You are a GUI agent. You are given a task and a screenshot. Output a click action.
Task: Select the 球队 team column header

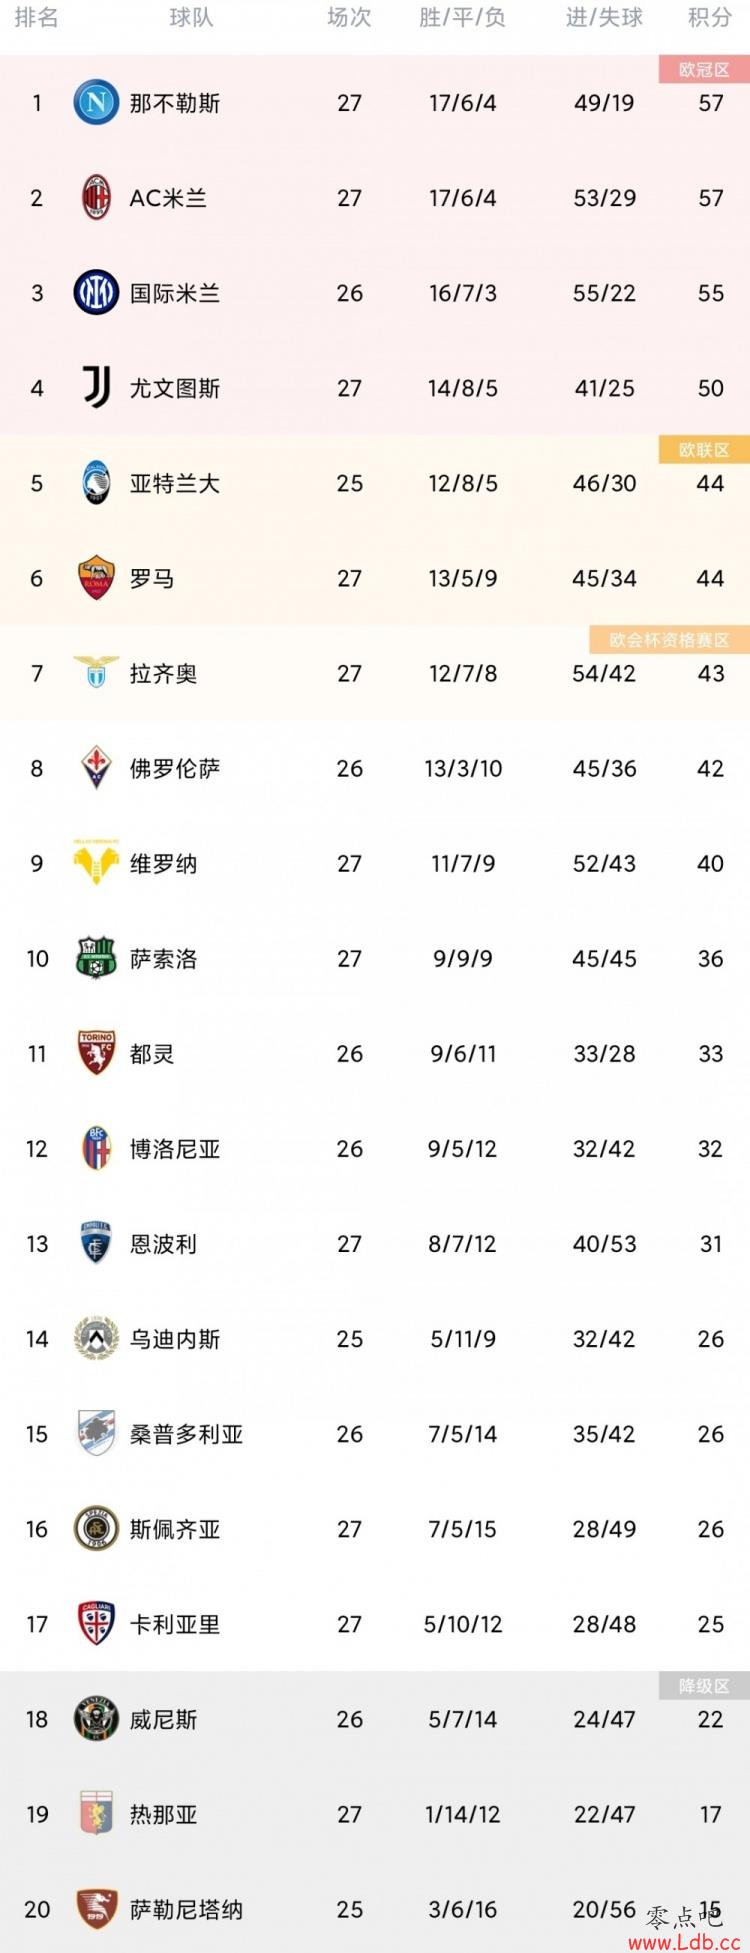(191, 18)
